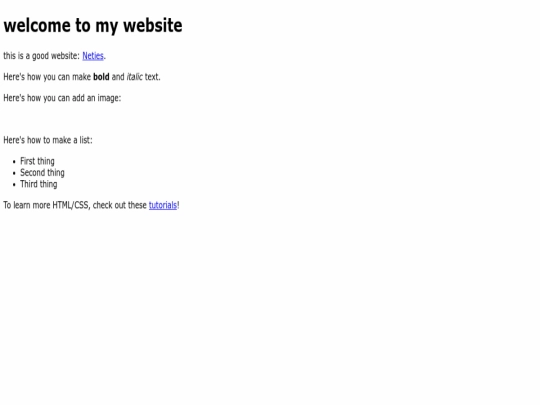Open the Neties link
Screen dimensions: 540x405
click(93, 56)
